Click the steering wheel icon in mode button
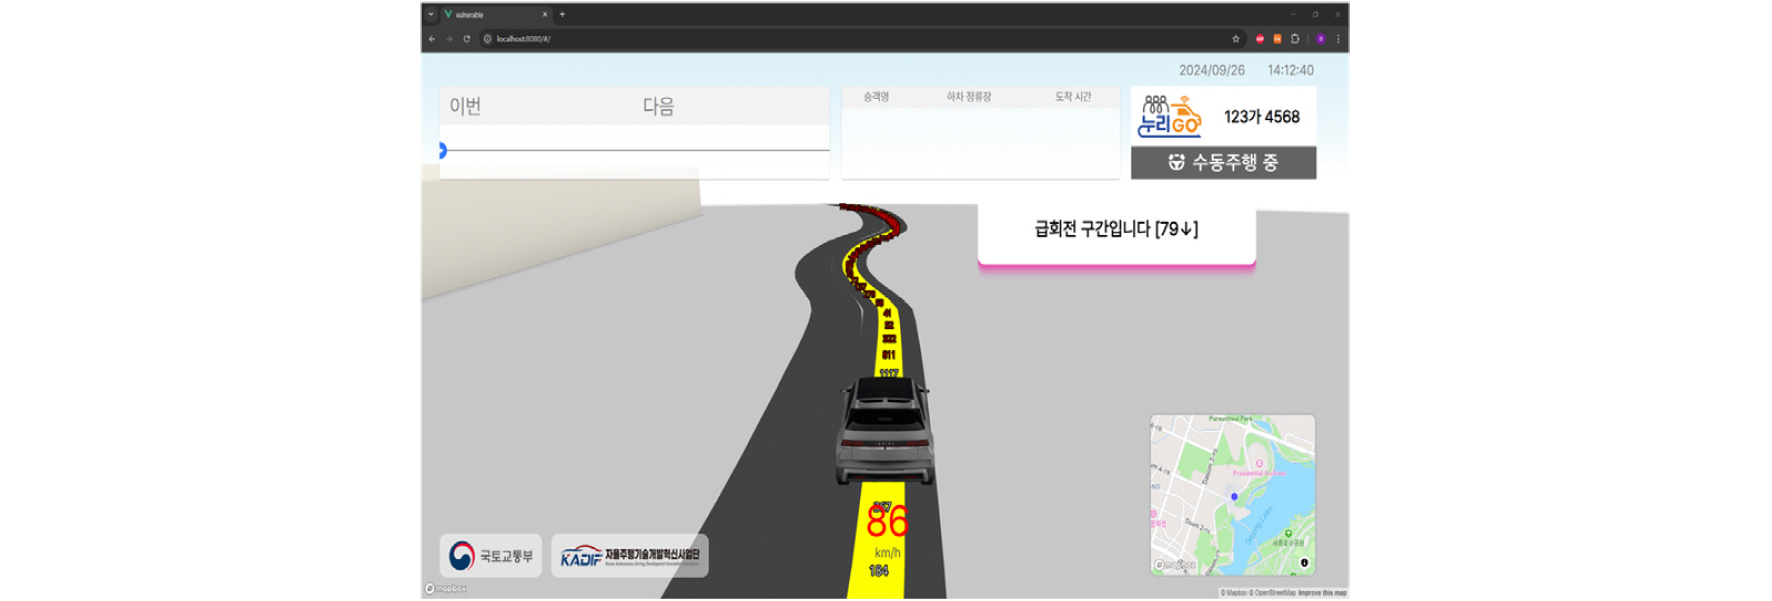Image resolution: width=1772 pixels, height=601 pixels. tap(1177, 162)
